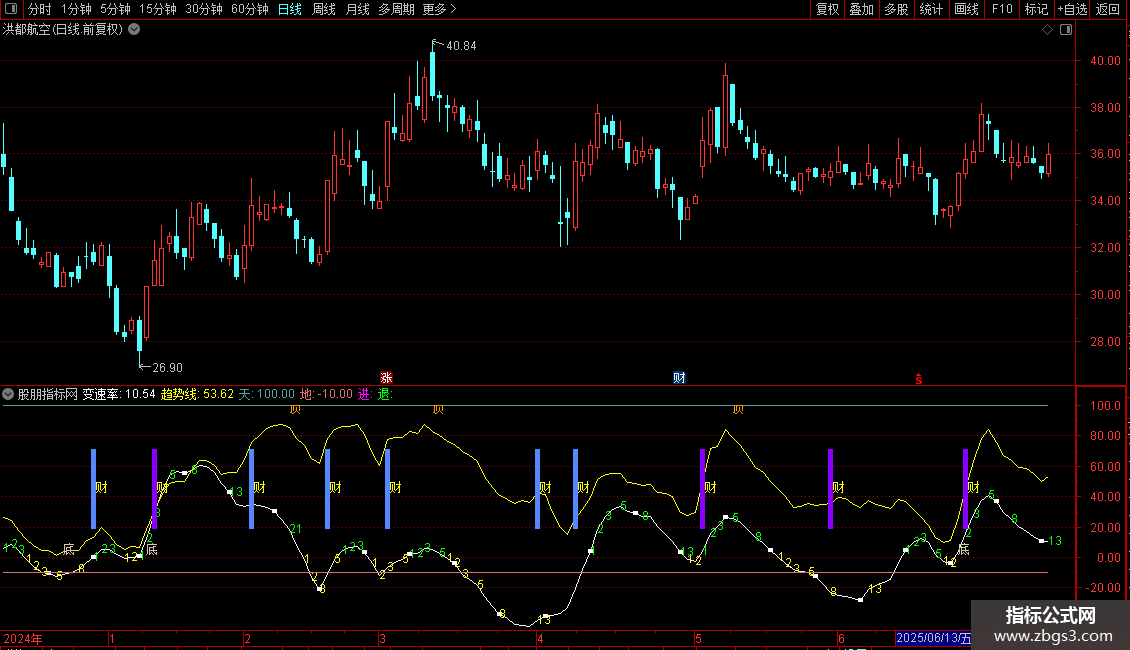Viewport: 1130px width, 650px height.
Task: Click the date marker 2025/06/13 on timeline
Action: 932,638
